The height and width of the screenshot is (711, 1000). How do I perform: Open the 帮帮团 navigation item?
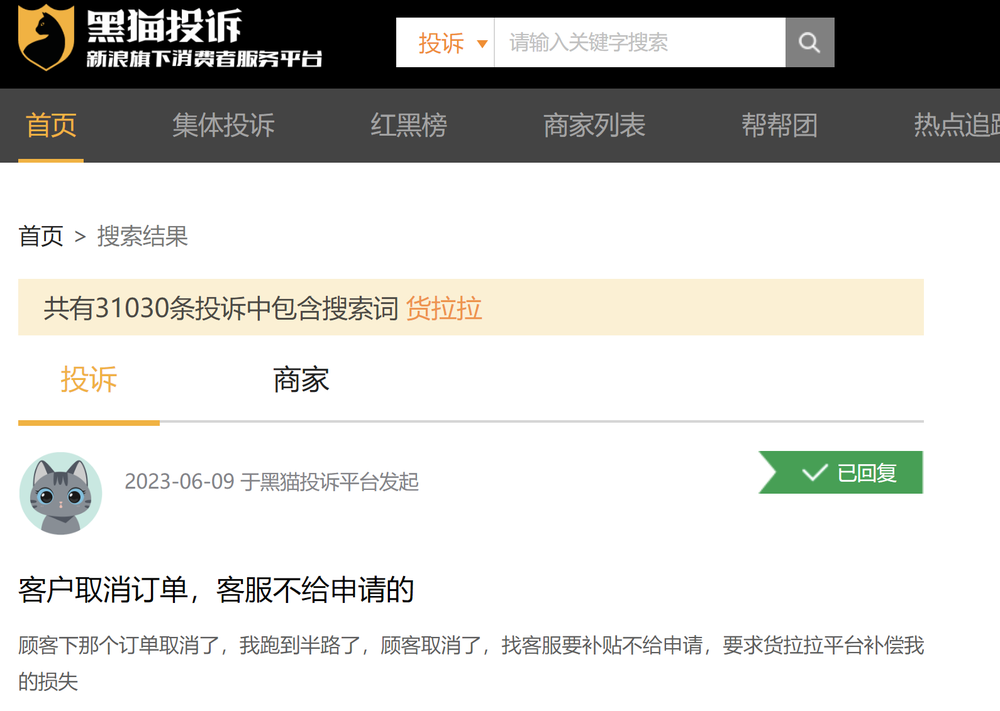pos(779,125)
